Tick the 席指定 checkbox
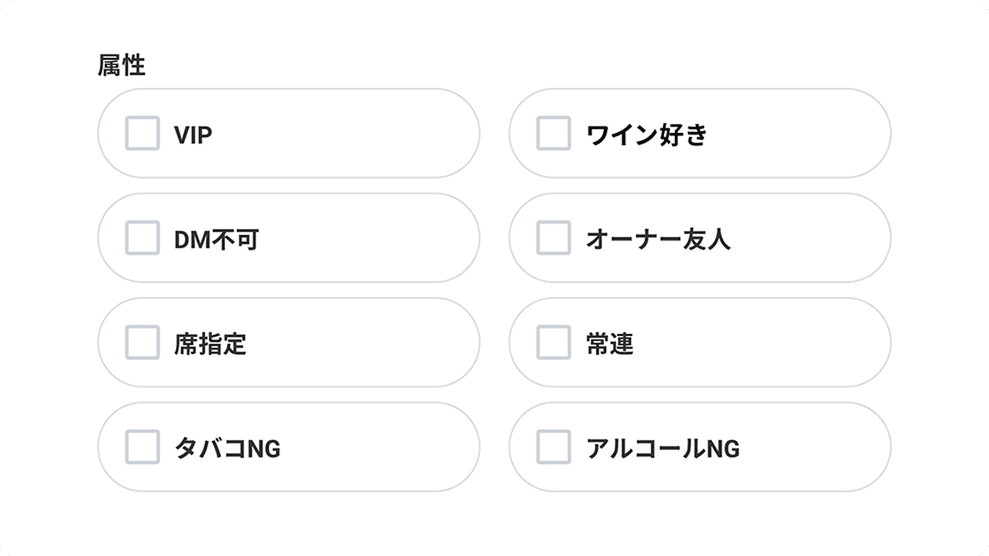 point(142,342)
